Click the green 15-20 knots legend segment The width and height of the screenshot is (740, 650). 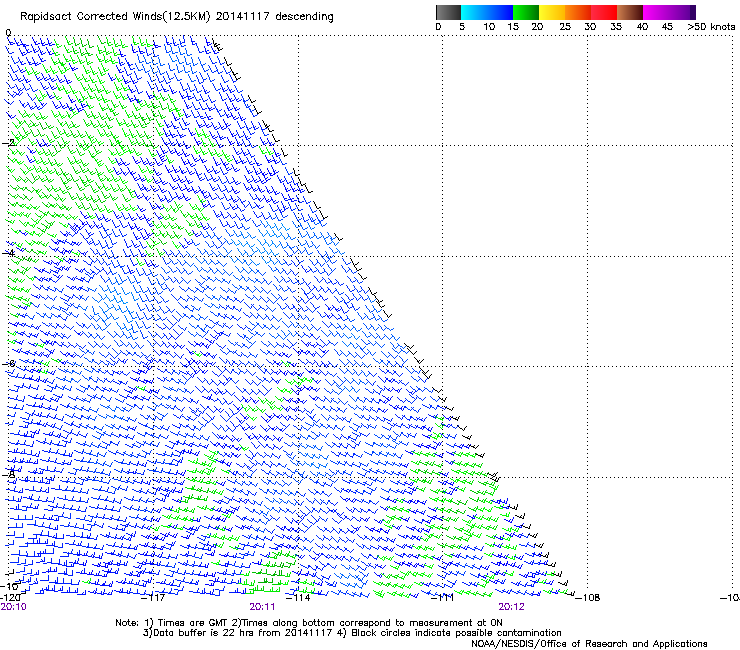[x=526, y=12]
